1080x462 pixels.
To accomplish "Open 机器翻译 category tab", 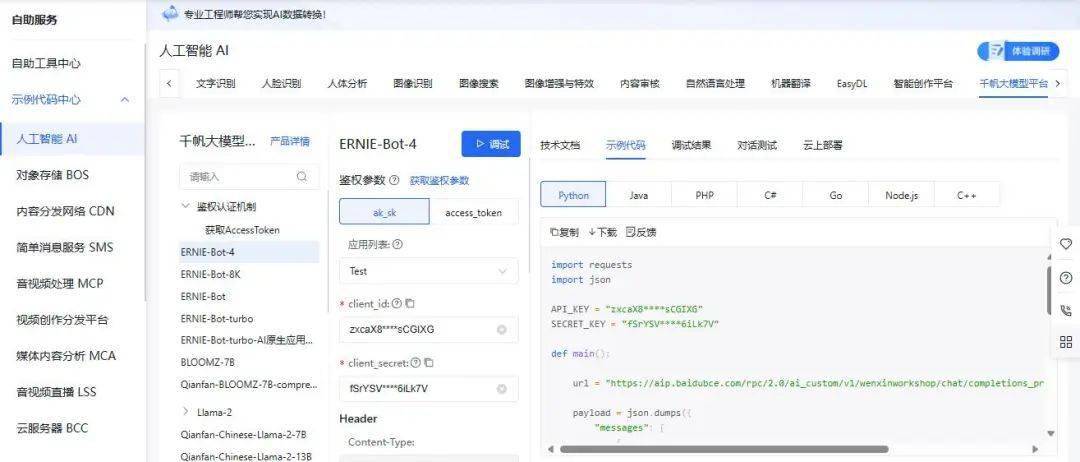I will coord(790,84).
